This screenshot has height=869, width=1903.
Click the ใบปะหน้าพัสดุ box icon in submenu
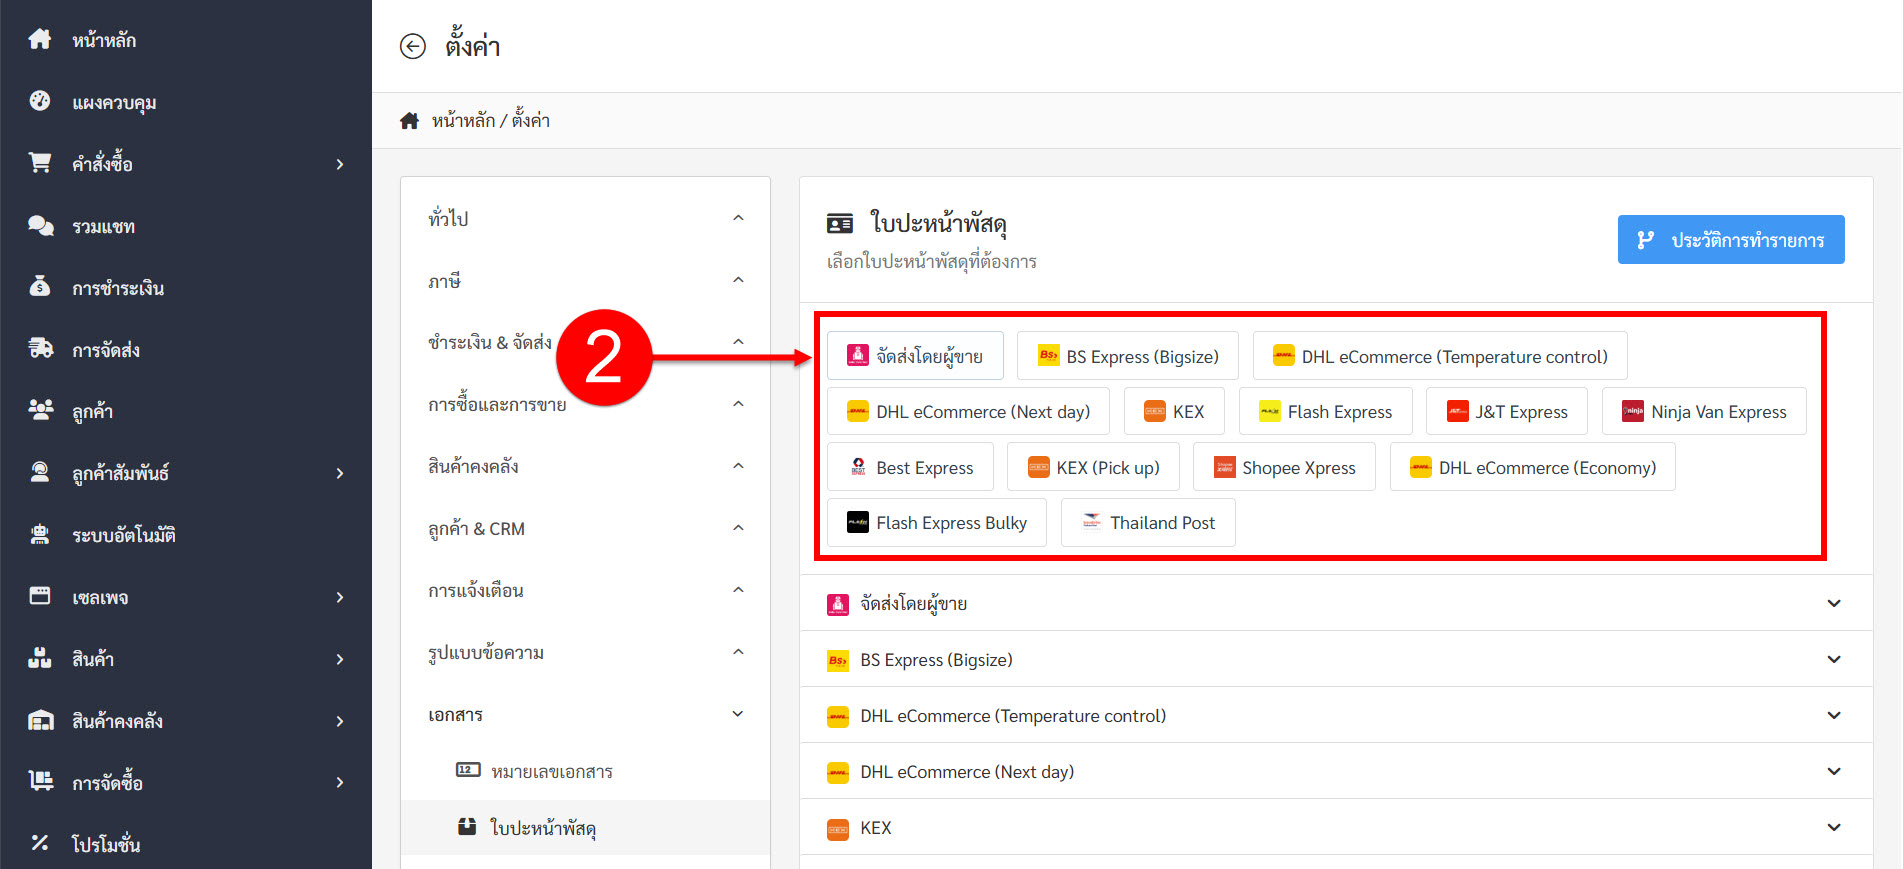point(467,826)
